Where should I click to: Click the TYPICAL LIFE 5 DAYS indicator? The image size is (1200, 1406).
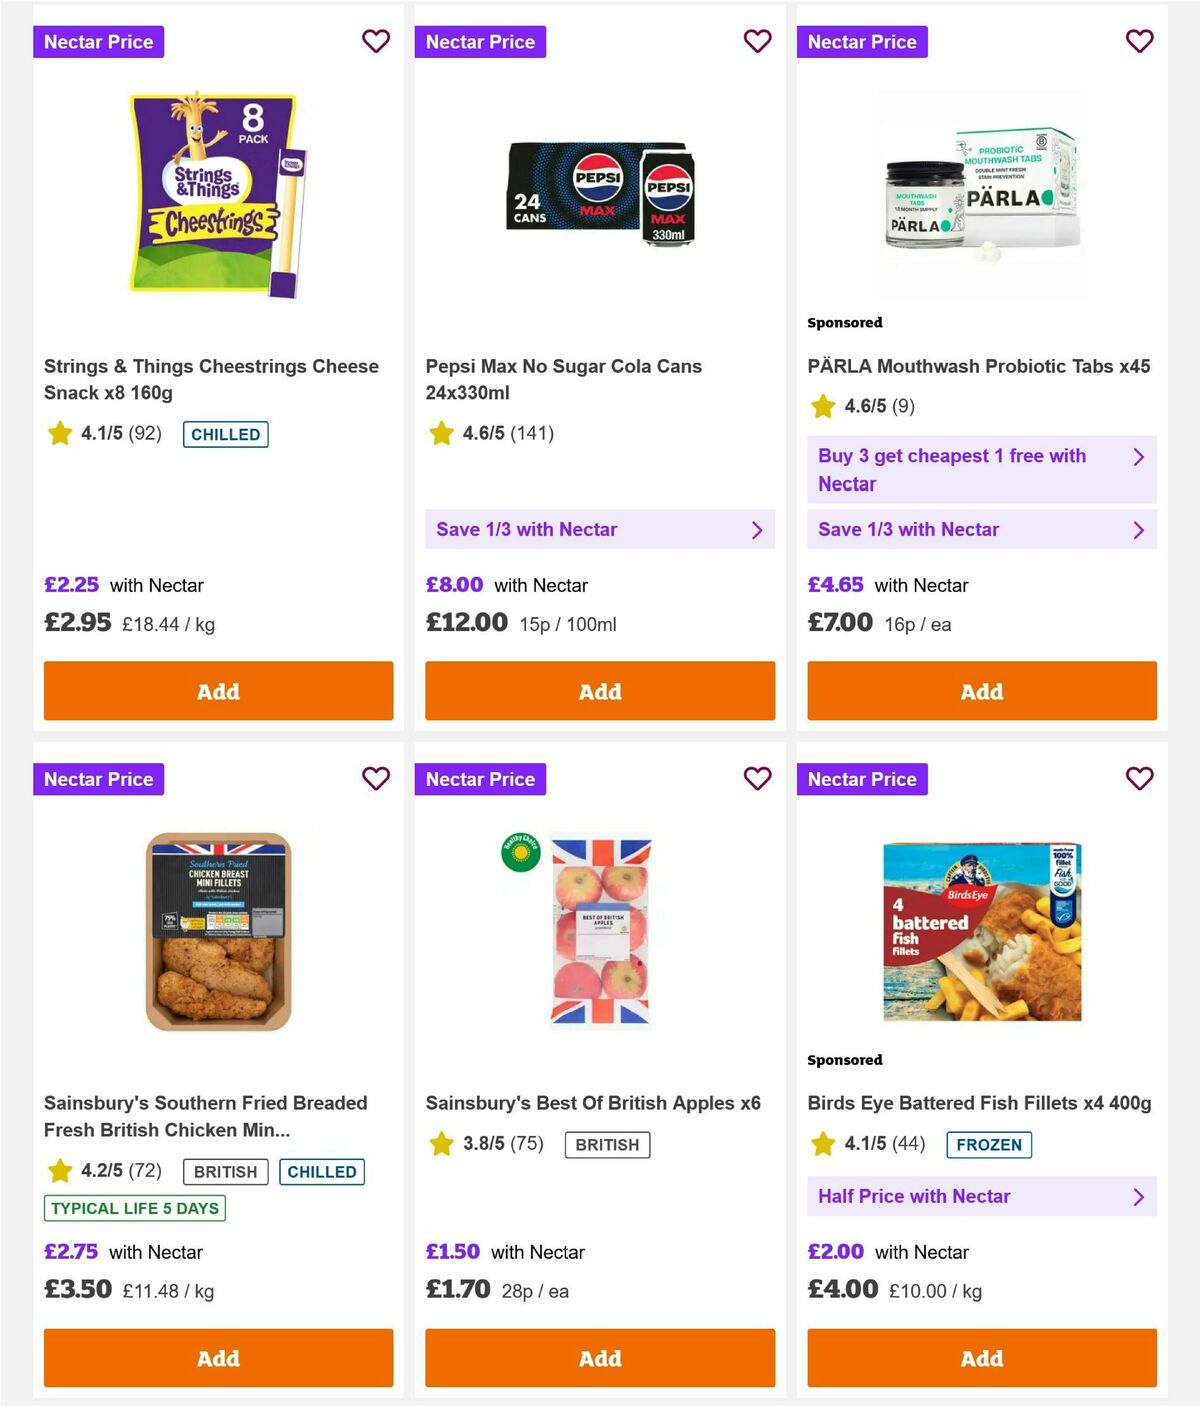tap(135, 1208)
